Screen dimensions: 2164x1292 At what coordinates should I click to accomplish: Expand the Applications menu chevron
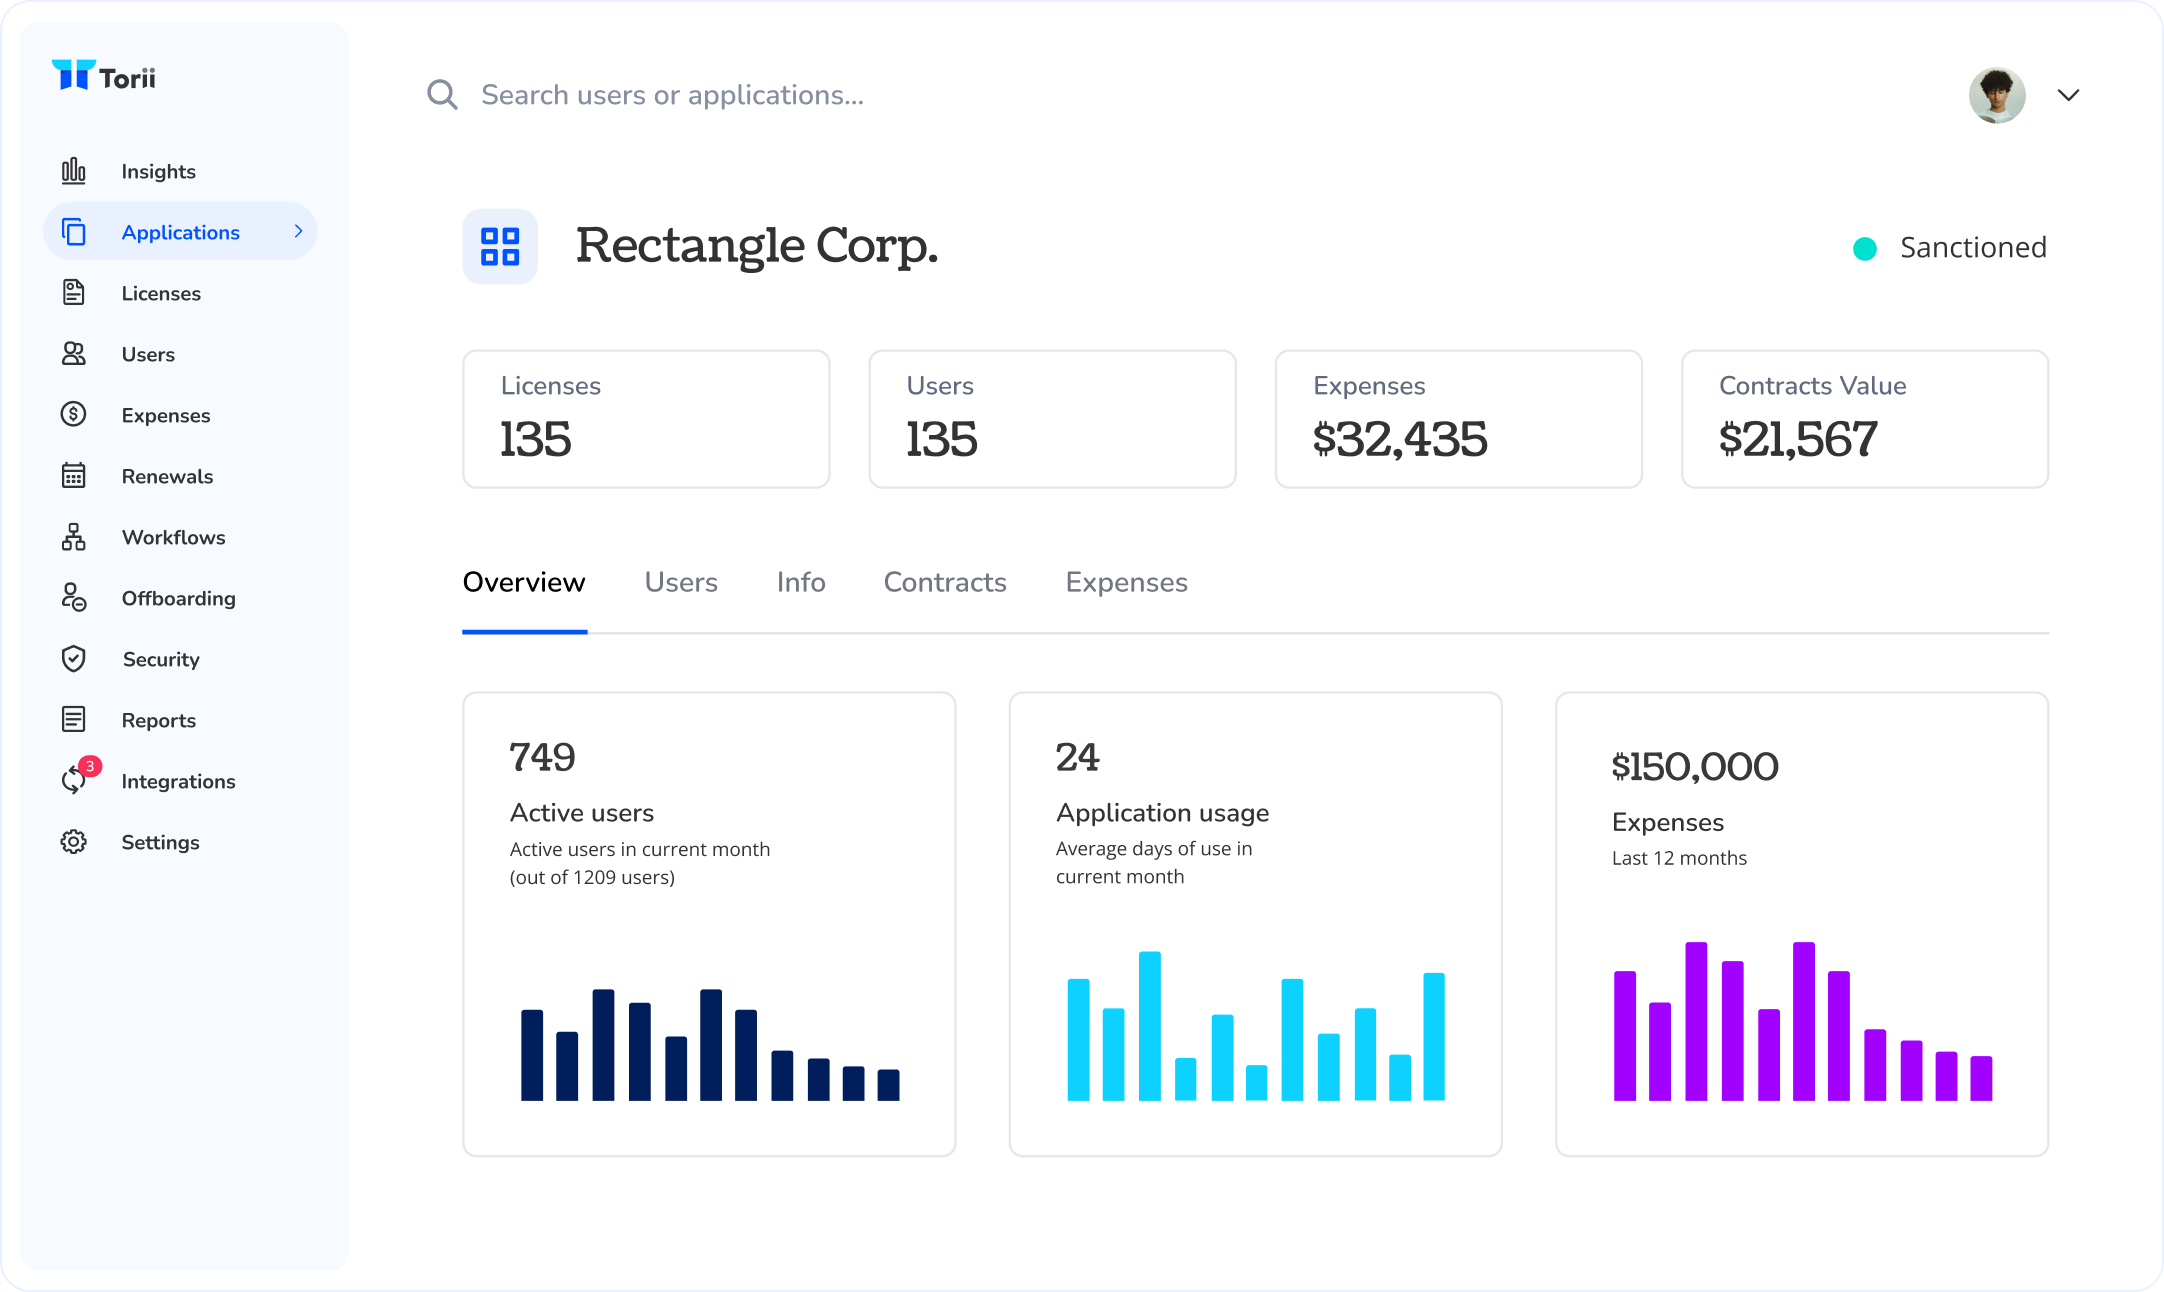[298, 231]
